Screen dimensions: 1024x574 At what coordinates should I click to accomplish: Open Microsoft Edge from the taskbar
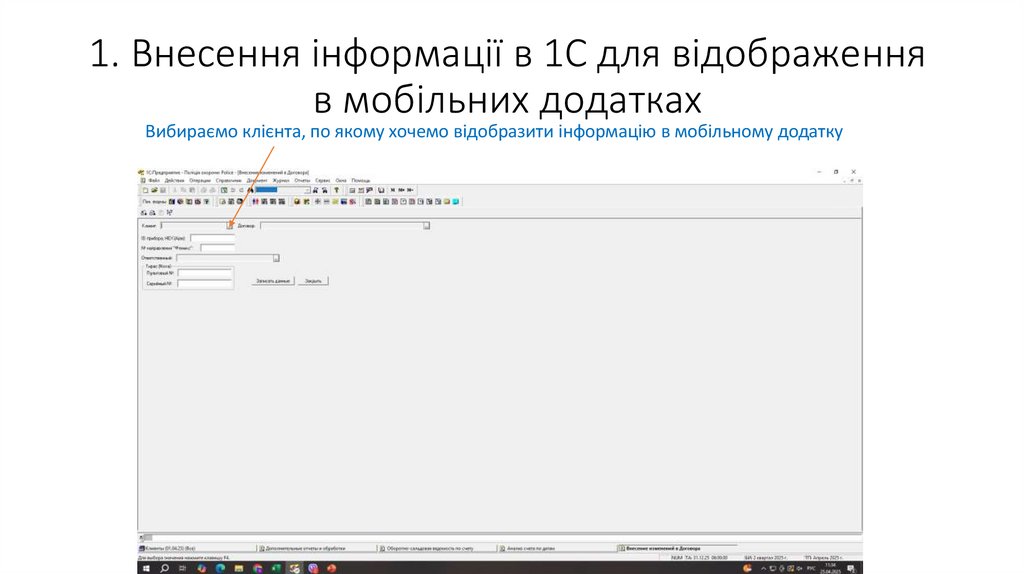tap(220, 569)
